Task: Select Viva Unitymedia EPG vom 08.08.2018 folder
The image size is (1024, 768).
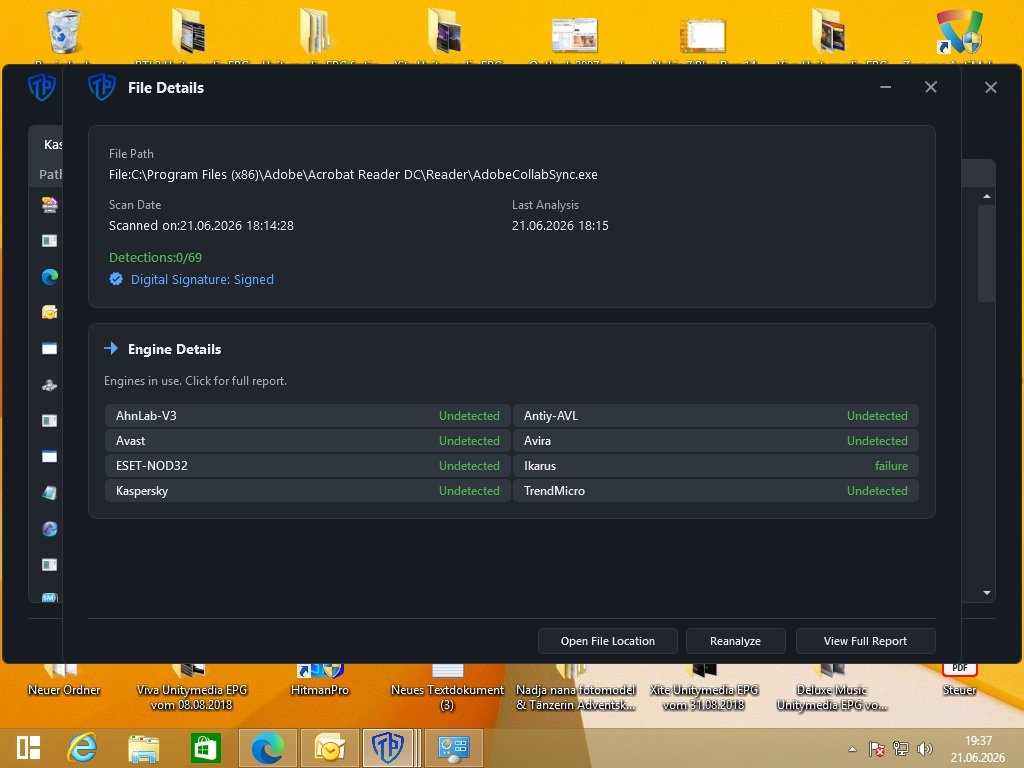Action: point(191,689)
